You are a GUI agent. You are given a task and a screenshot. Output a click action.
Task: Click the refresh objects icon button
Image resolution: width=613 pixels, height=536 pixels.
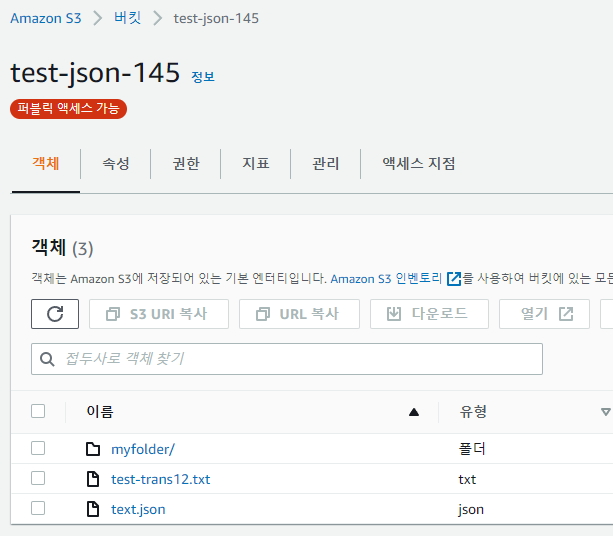55,314
